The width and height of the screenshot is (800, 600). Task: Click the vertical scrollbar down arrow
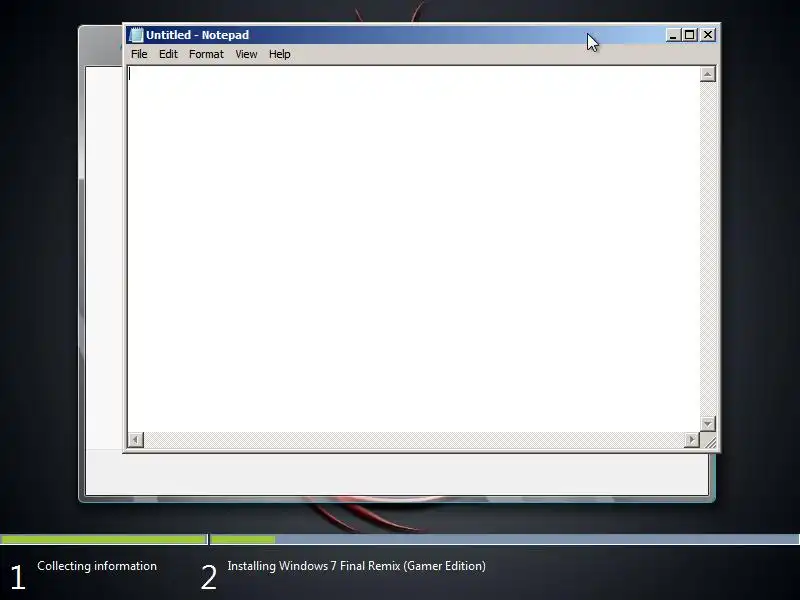coord(708,423)
